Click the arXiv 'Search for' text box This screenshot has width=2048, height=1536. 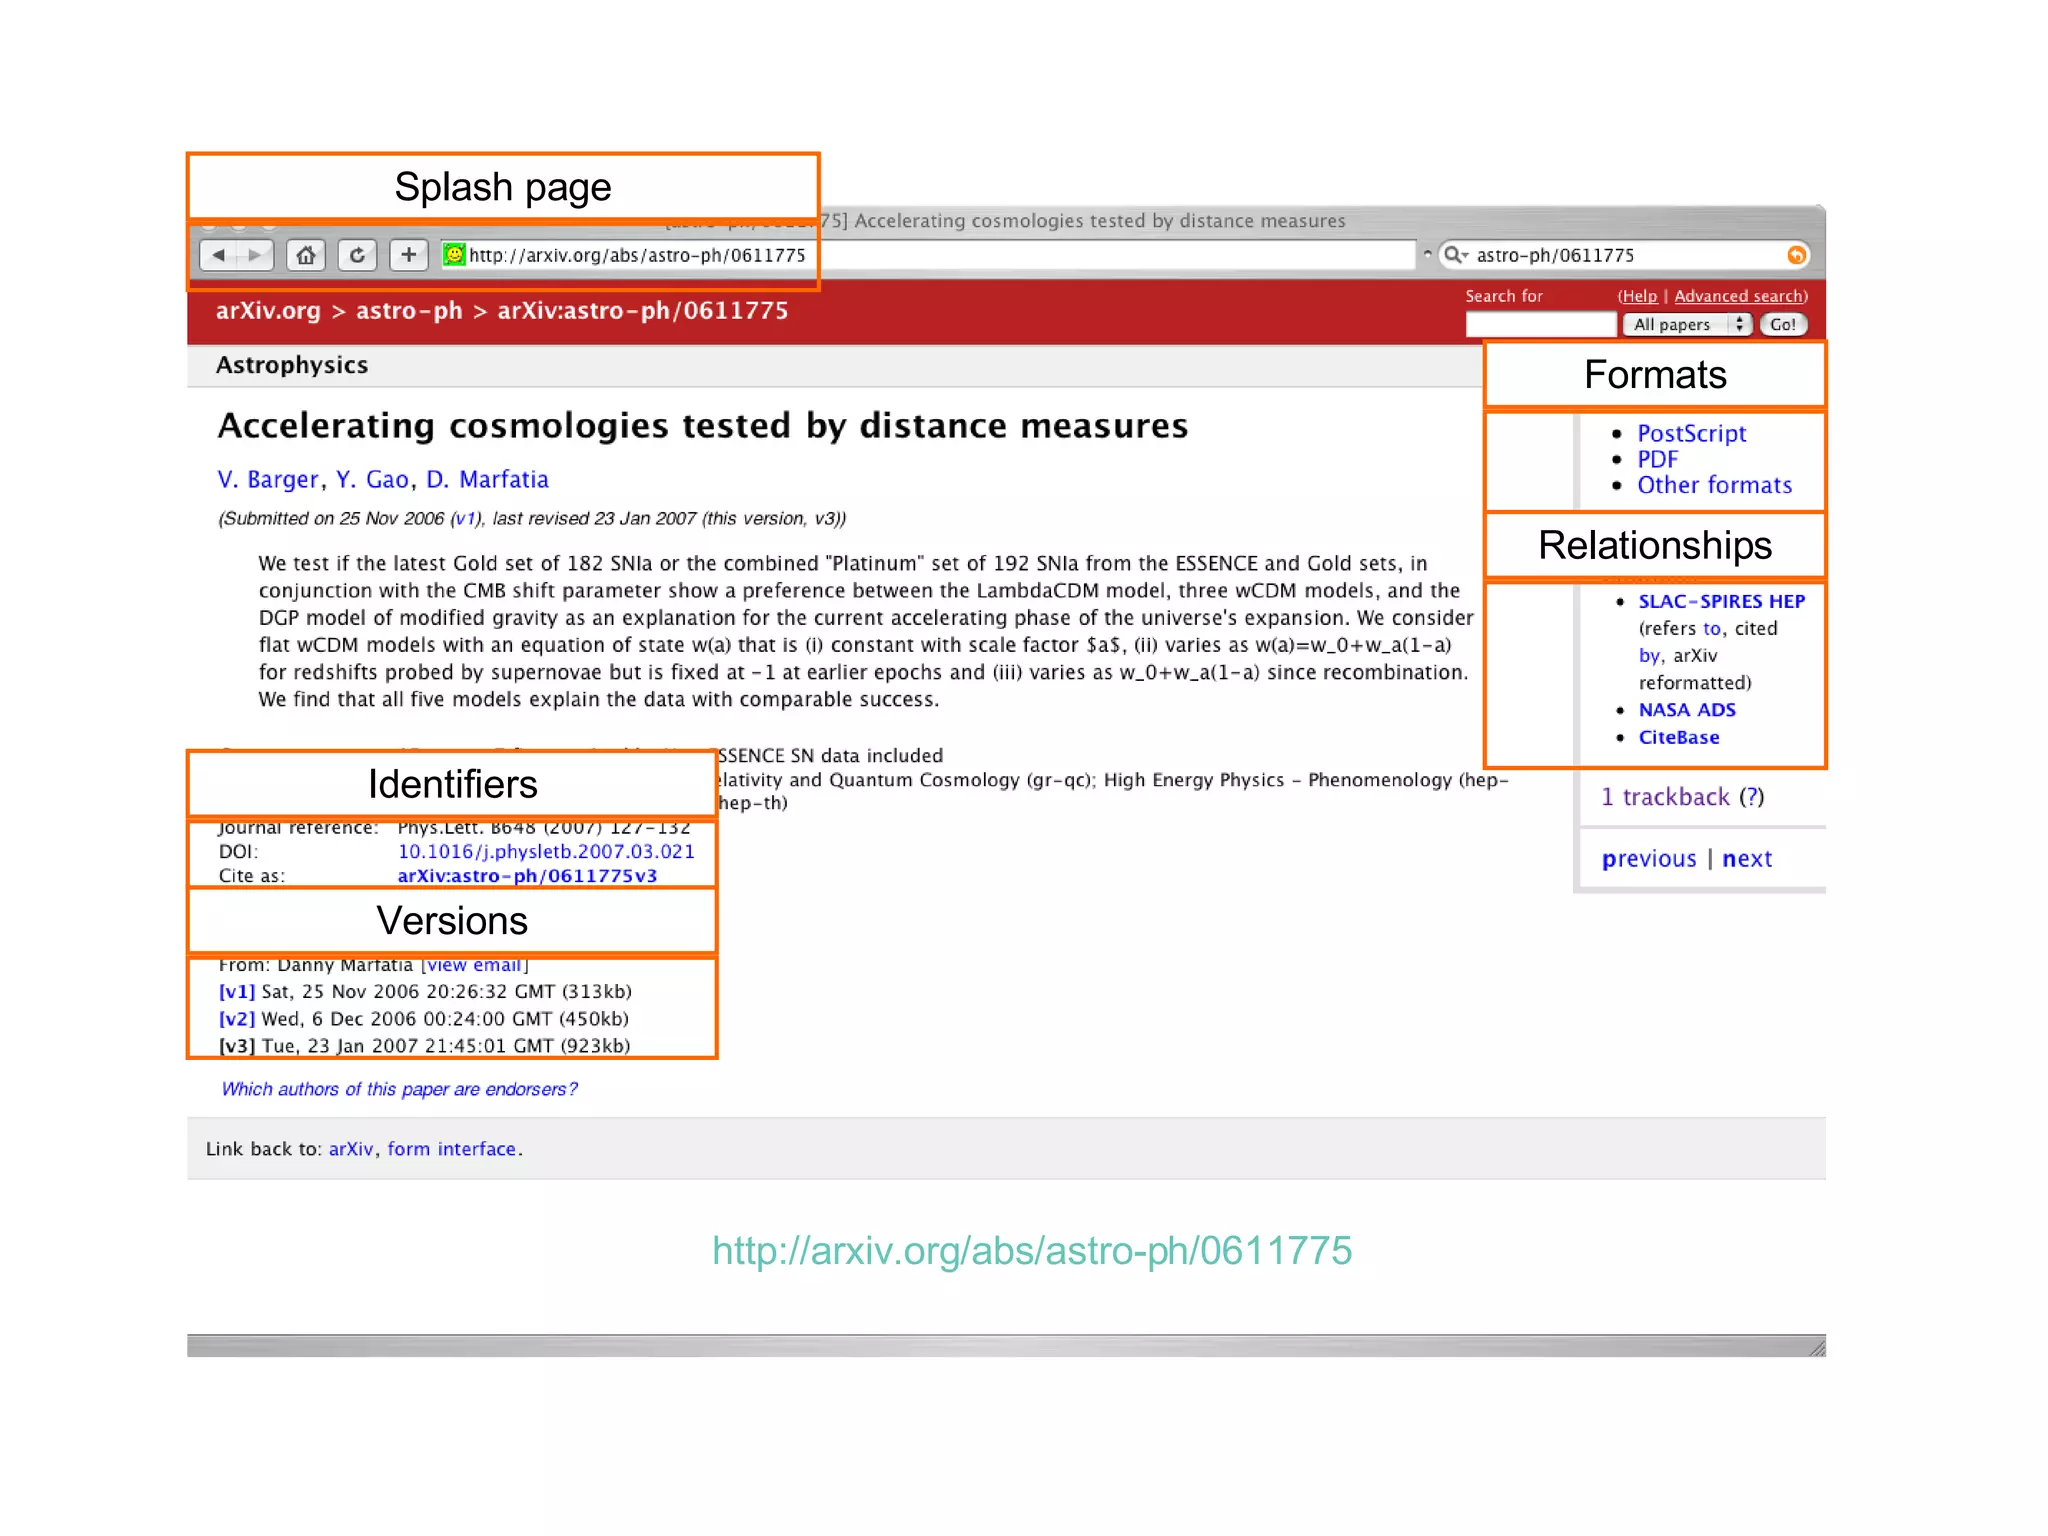coord(1540,324)
